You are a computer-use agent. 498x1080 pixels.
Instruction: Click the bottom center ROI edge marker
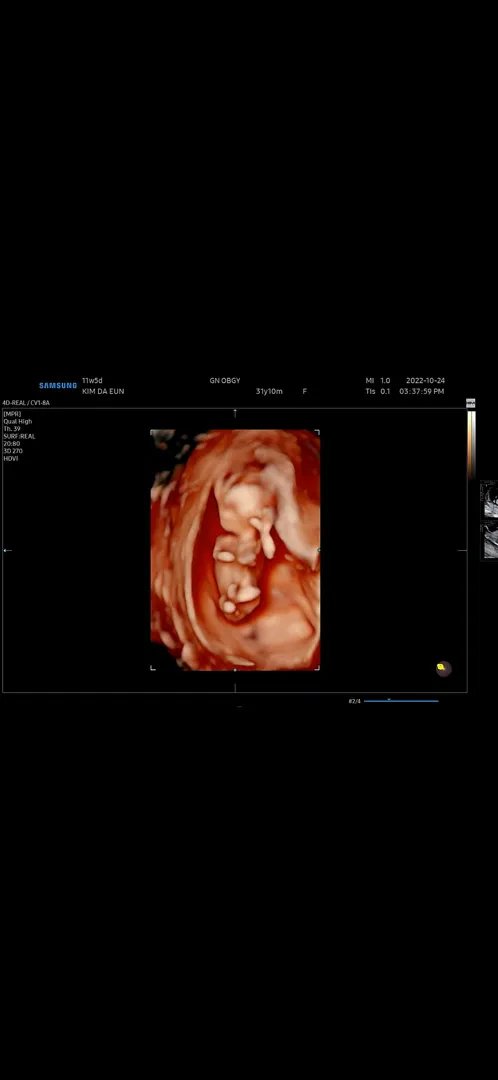click(x=235, y=669)
